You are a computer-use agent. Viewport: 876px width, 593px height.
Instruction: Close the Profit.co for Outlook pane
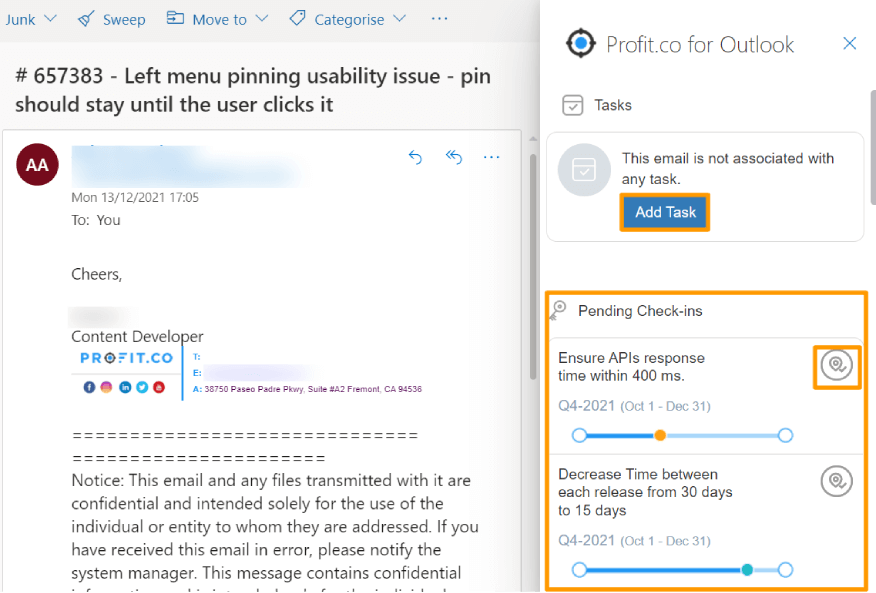tap(850, 44)
